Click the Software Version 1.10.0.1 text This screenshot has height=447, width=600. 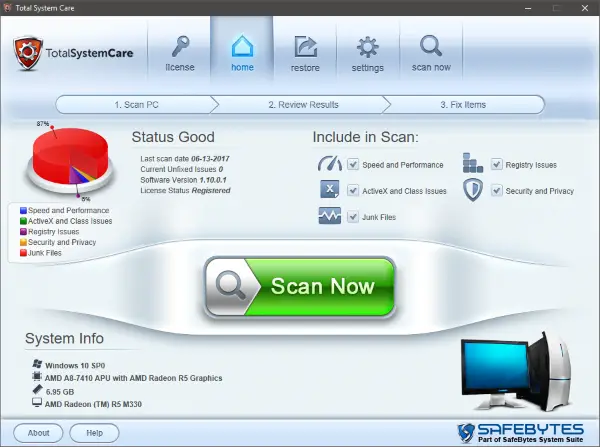(183, 180)
